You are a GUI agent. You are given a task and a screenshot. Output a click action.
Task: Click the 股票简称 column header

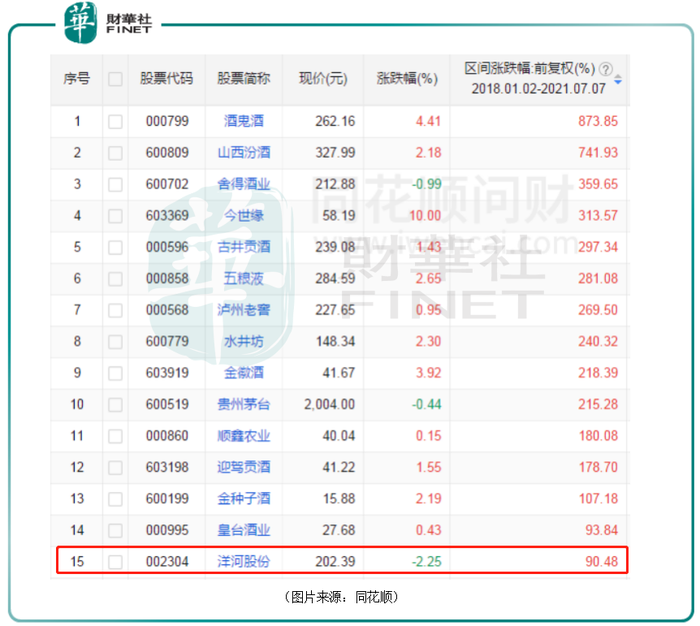click(244, 79)
